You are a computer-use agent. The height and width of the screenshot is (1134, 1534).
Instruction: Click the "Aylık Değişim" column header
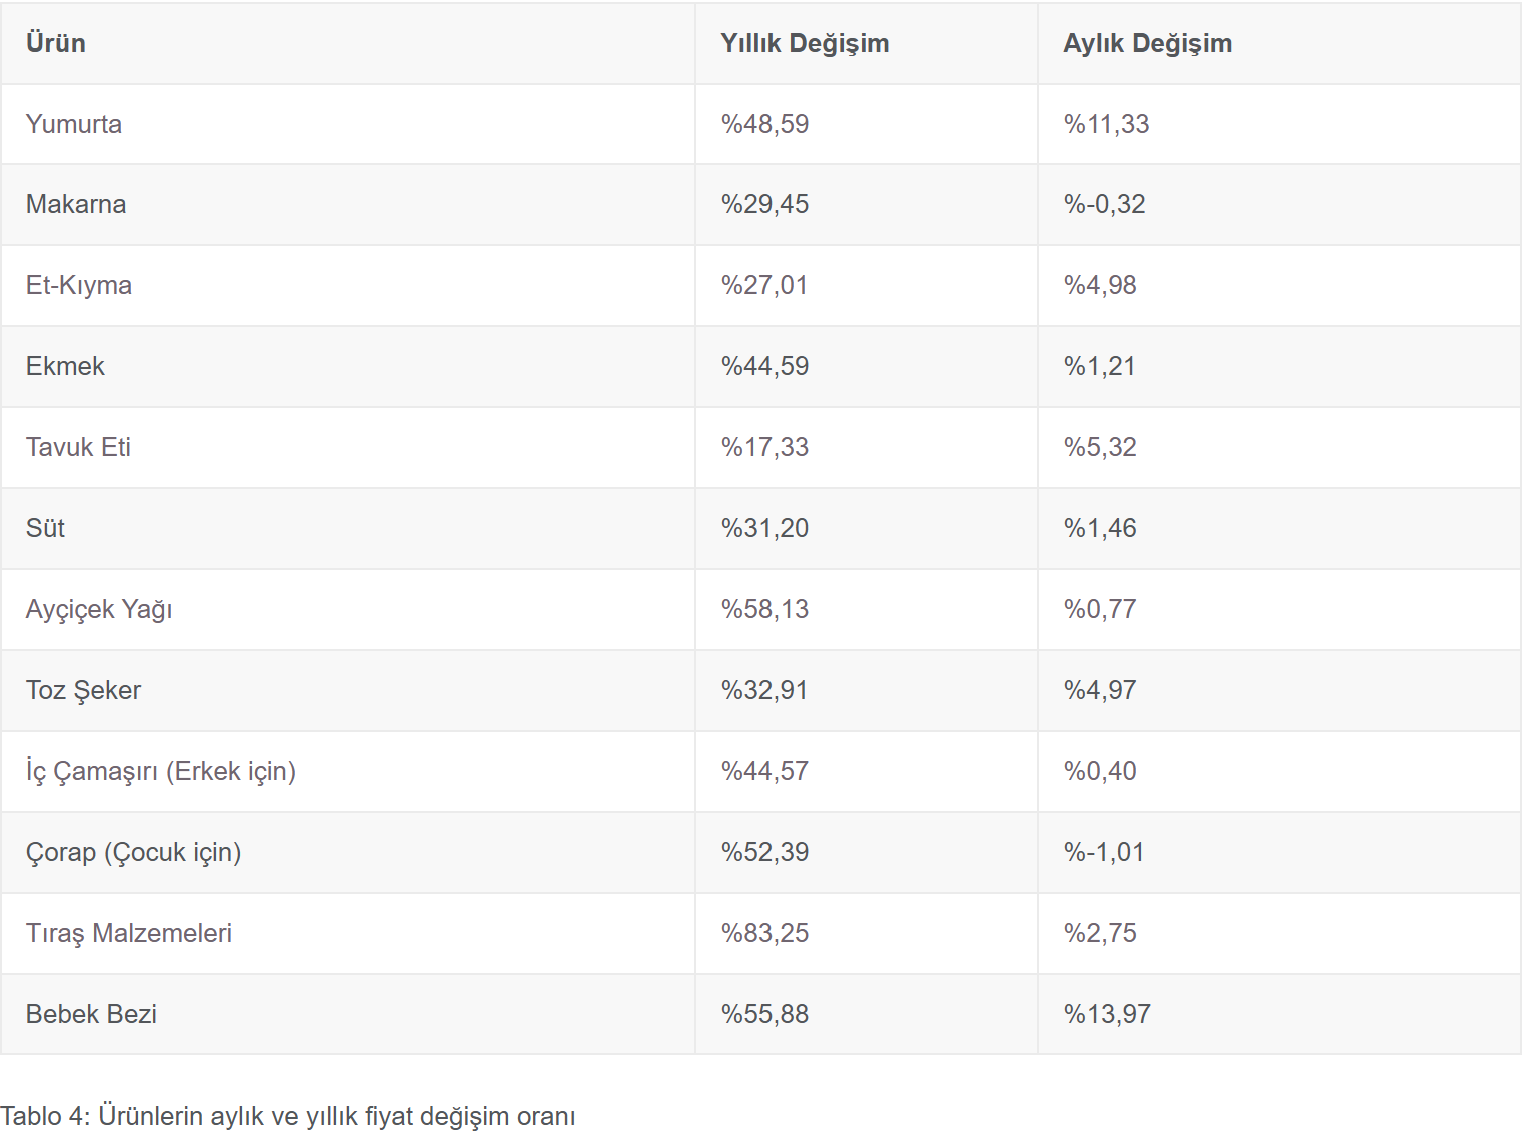pos(1147,43)
